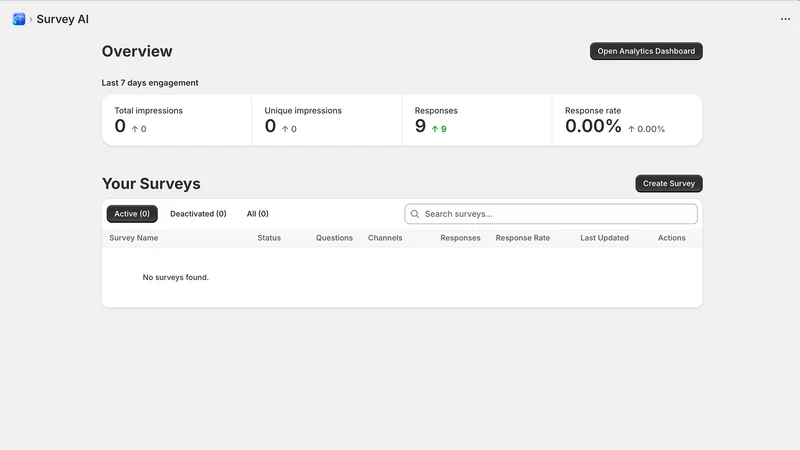Click the Questions column header
800x450 pixels.
tap(334, 238)
